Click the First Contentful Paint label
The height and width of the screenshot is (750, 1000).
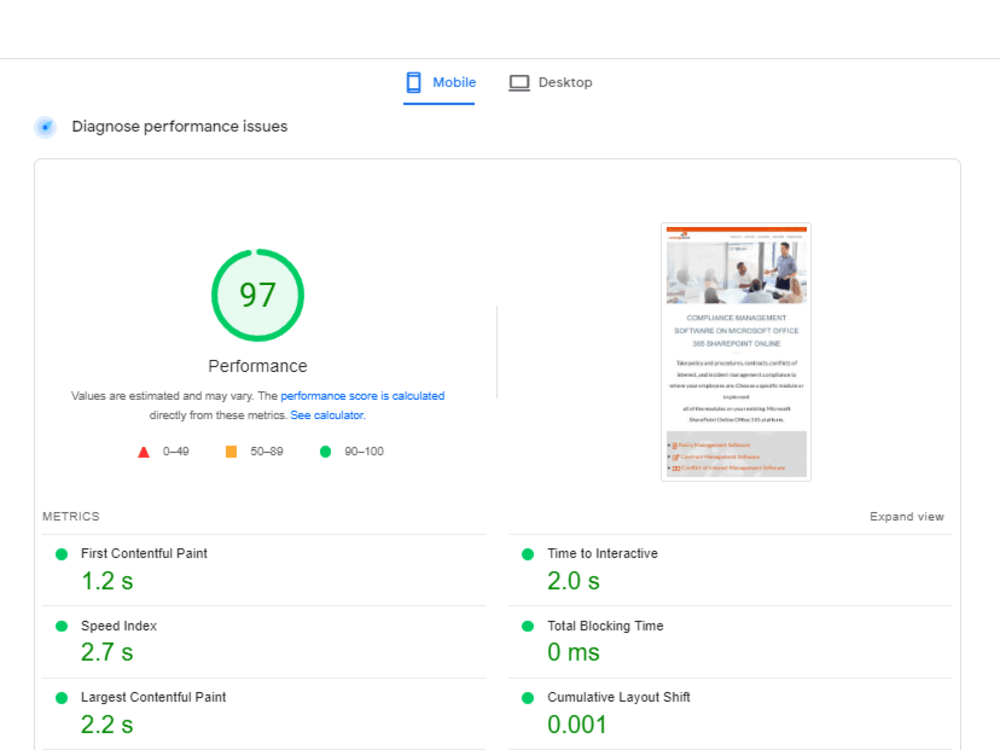144,554
